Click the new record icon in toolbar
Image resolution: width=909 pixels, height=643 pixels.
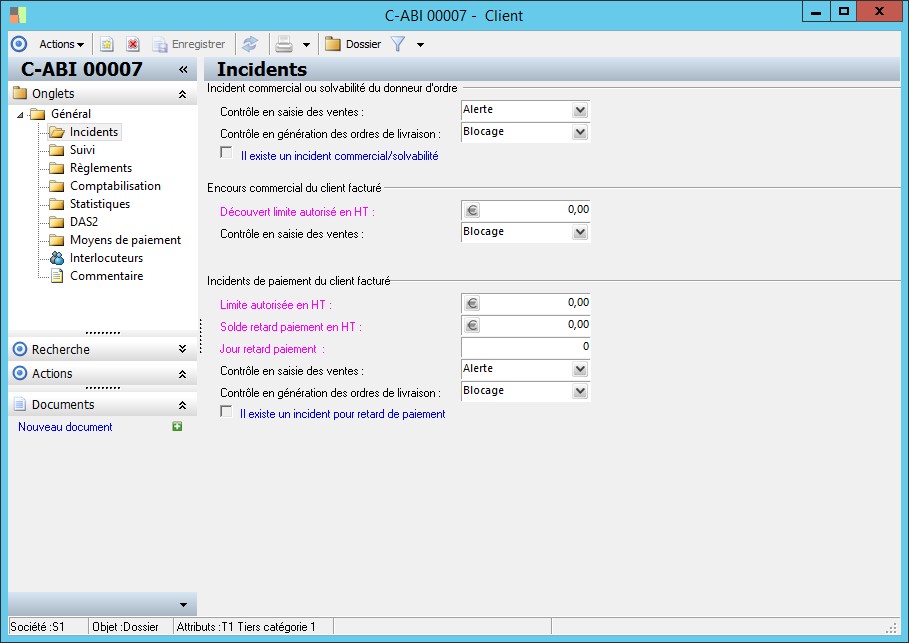point(107,44)
